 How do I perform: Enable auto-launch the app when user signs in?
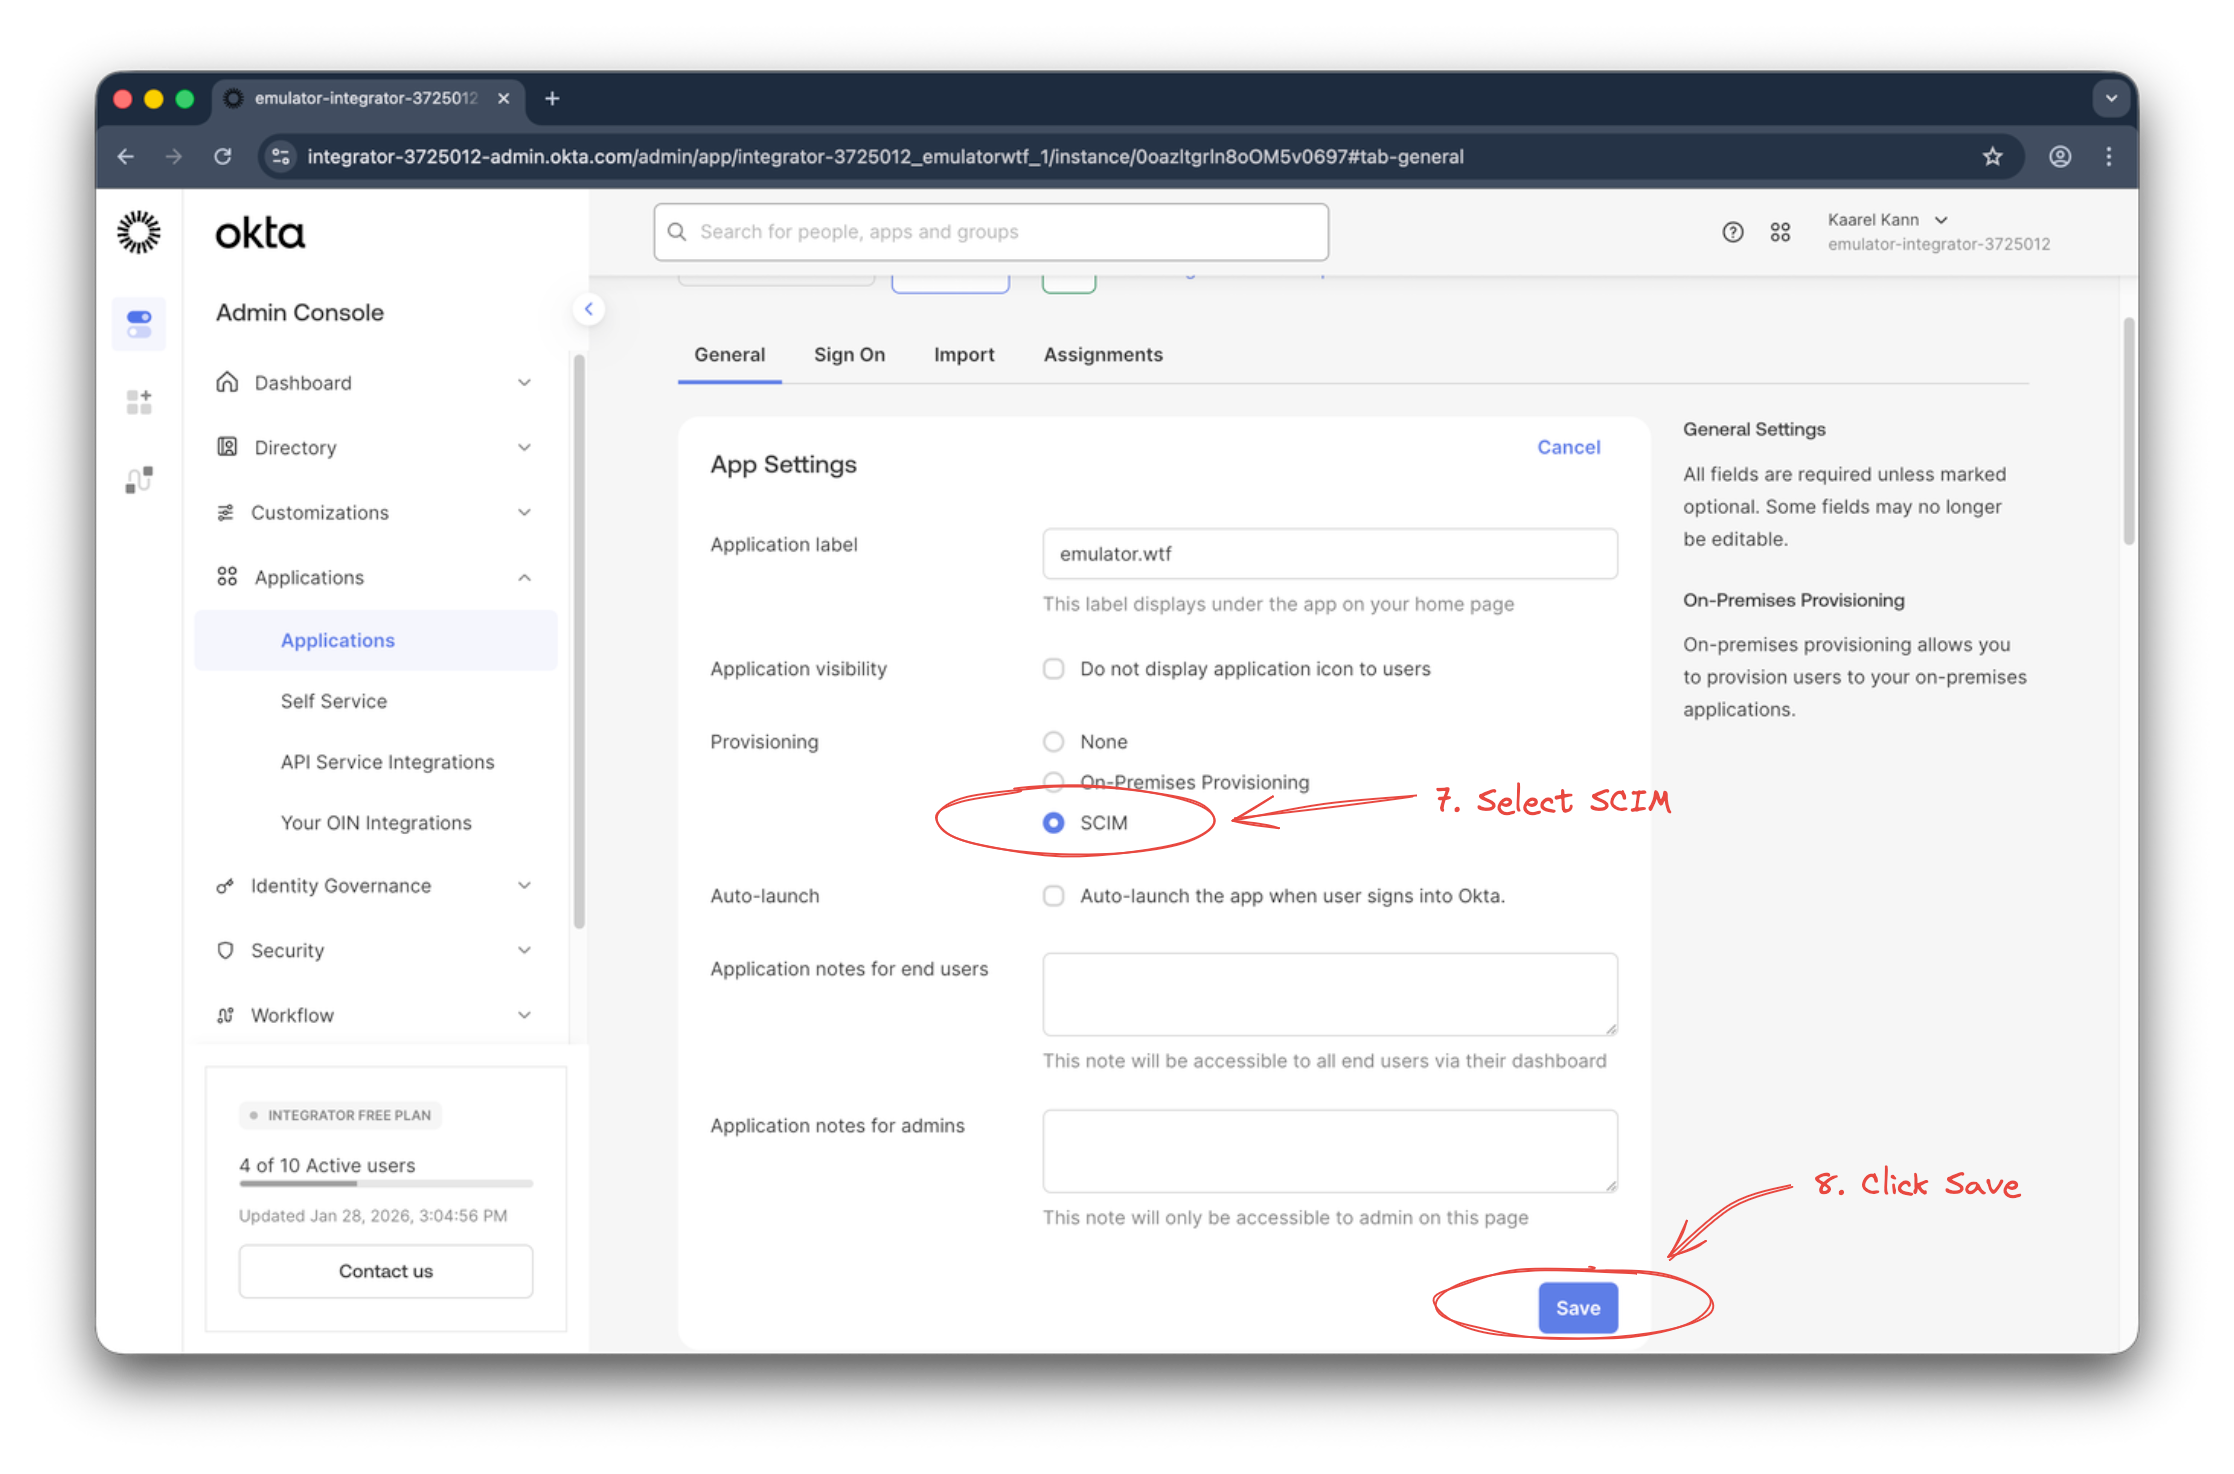click(x=1053, y=896)
